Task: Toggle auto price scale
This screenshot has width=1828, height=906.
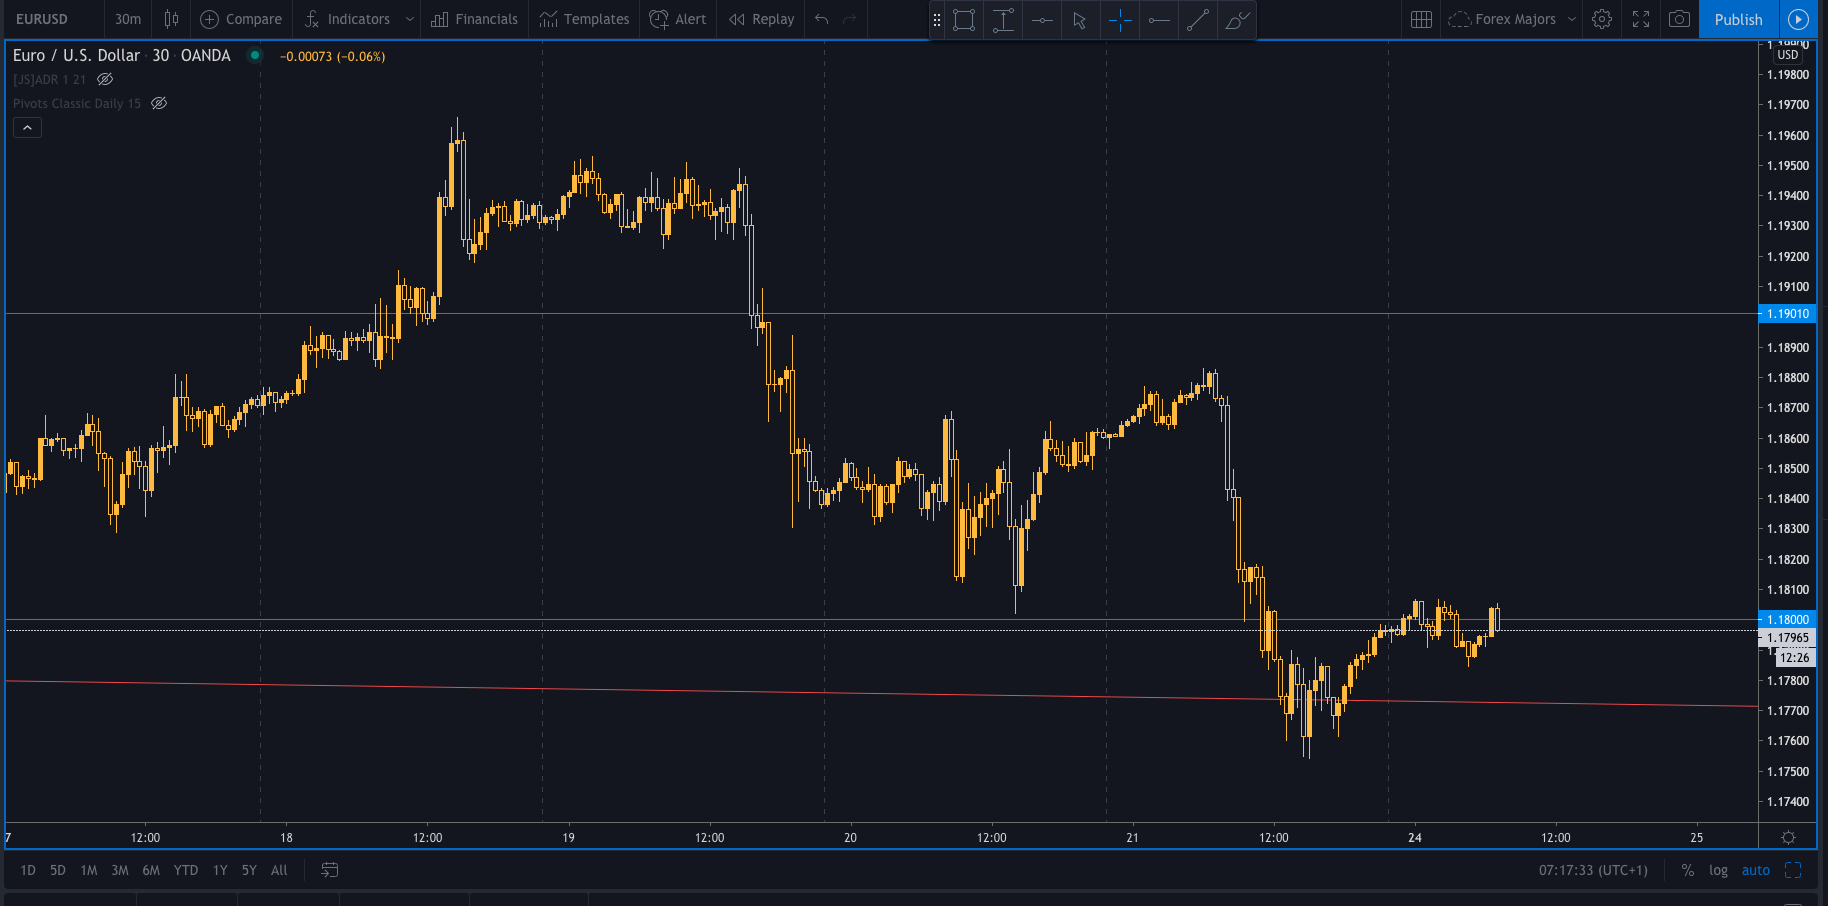Action: click(x=1756, y=870)
